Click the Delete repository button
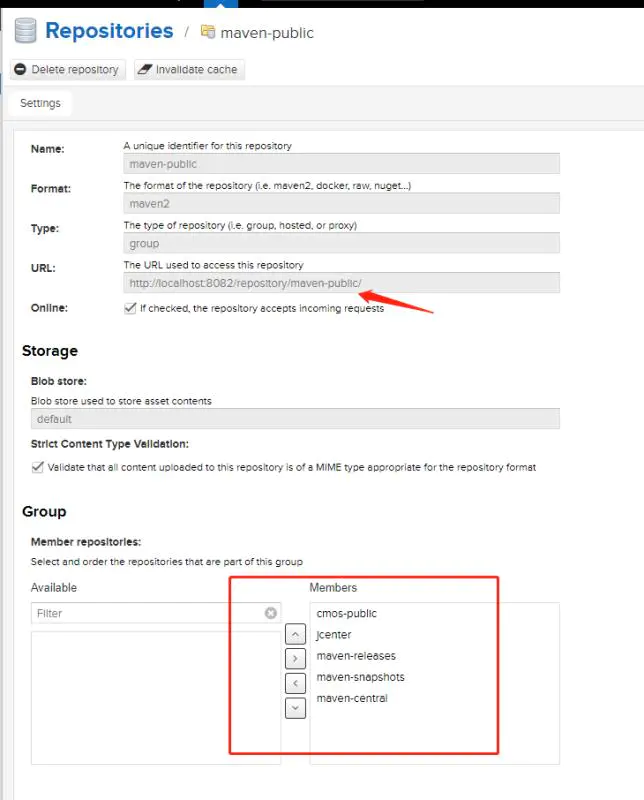Viewport: 644px width, 800px height. tap(67, 69)
